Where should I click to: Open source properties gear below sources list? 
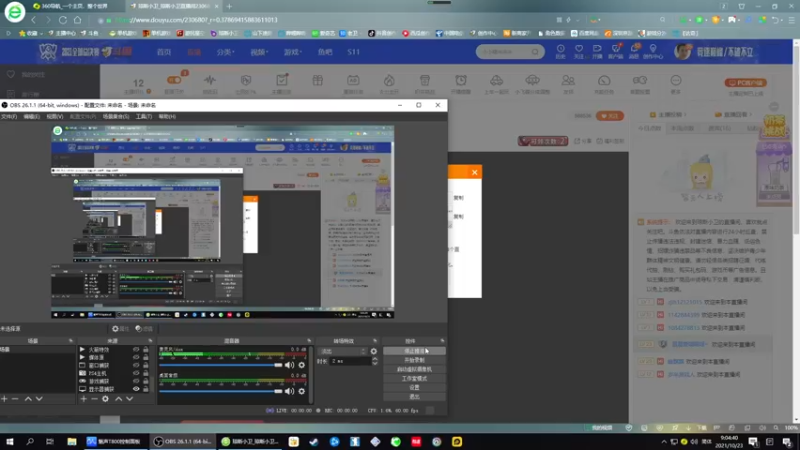pyautogui.click(x=105, y=398)
